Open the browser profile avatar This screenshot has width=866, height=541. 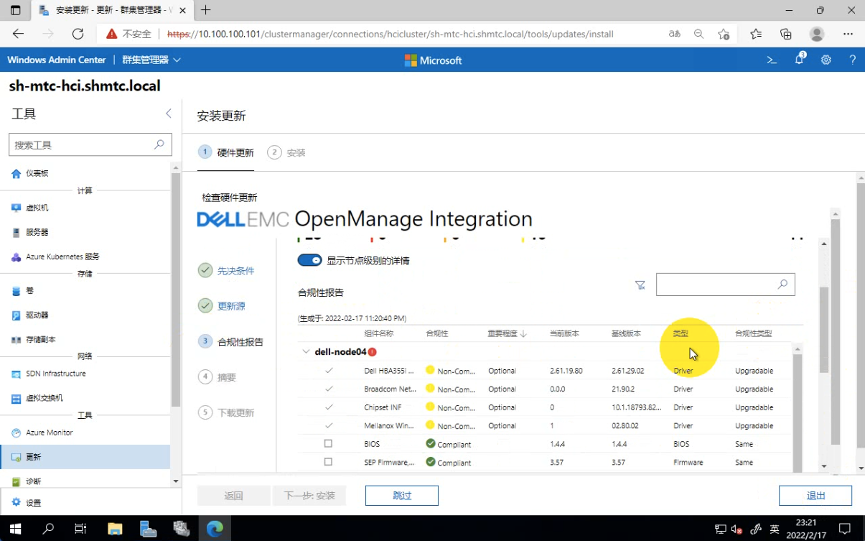pyautogui.click(x=817, y=34)
